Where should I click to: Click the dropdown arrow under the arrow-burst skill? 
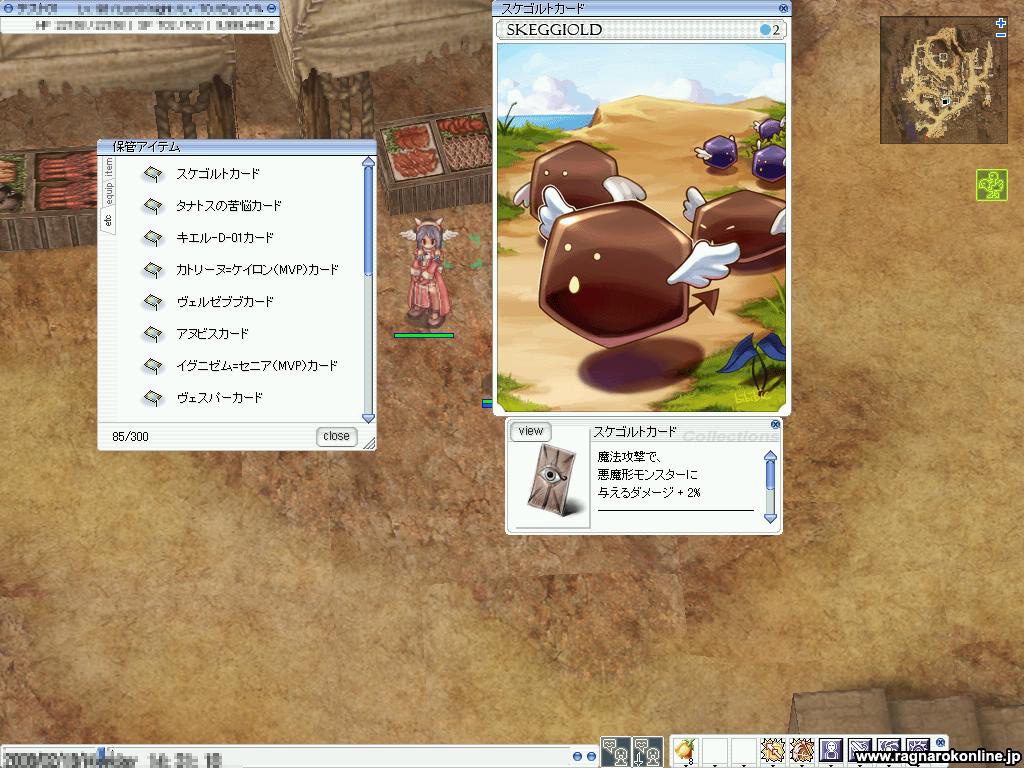coord(773,764)
